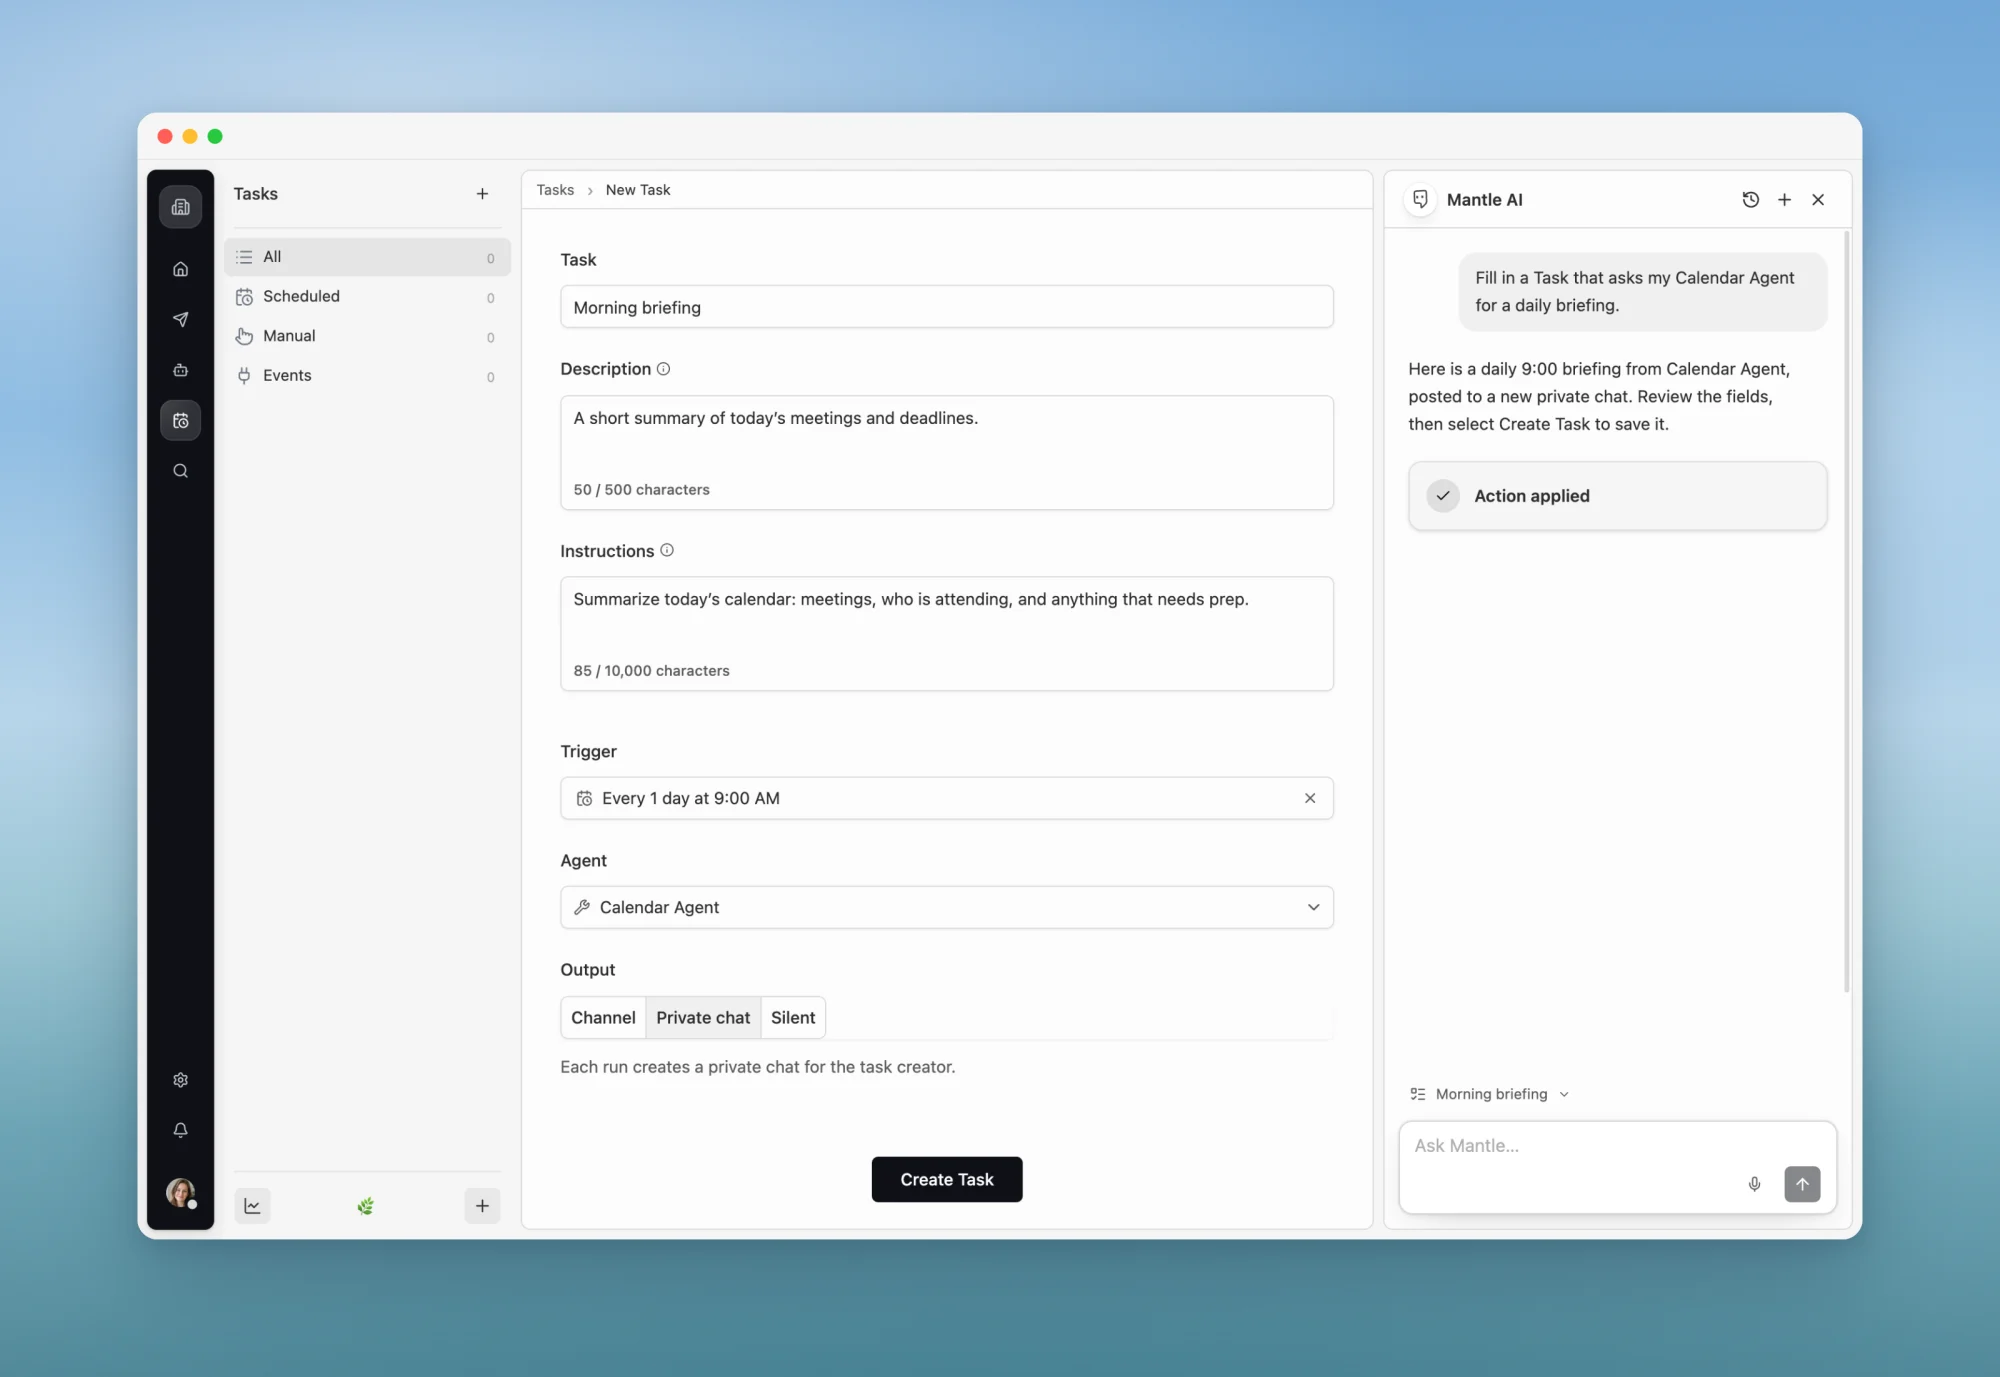Activate the microphone voice input
The image size is (2000, 1377).
click(x=1754, y=1184)
